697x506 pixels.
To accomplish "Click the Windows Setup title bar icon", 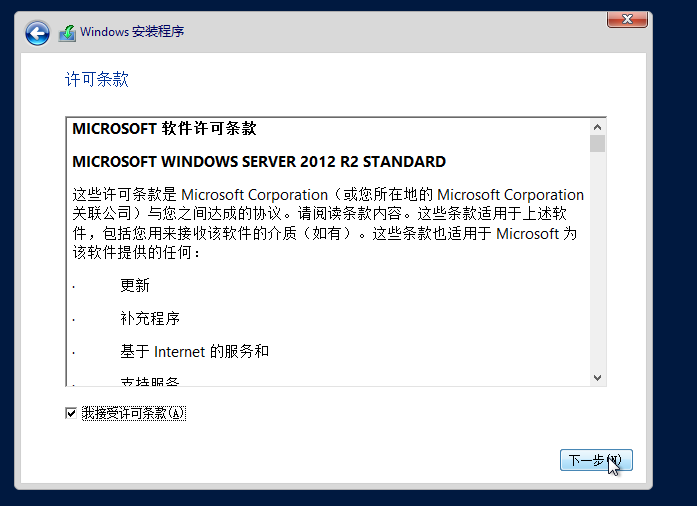I will (67, 33).
